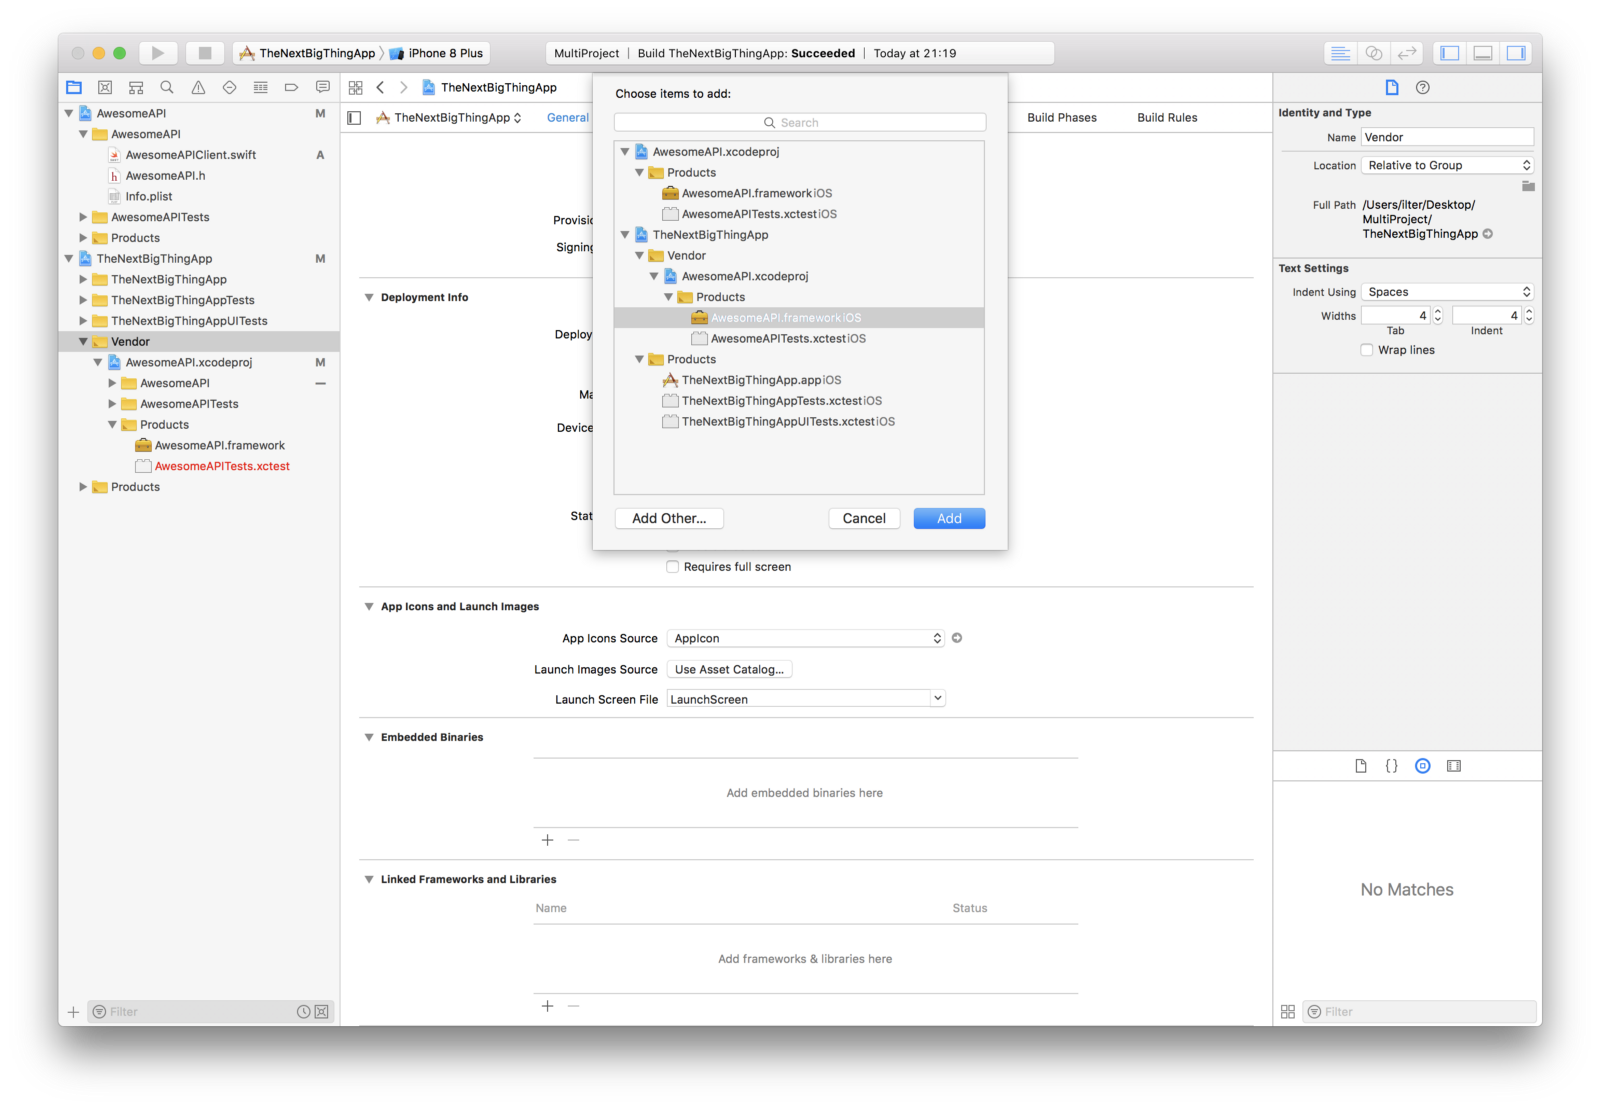Choose folder location icon in inspector
Viewport: 1600px width, 1109px height.
pyautogui.click(x=1528, y=186)
